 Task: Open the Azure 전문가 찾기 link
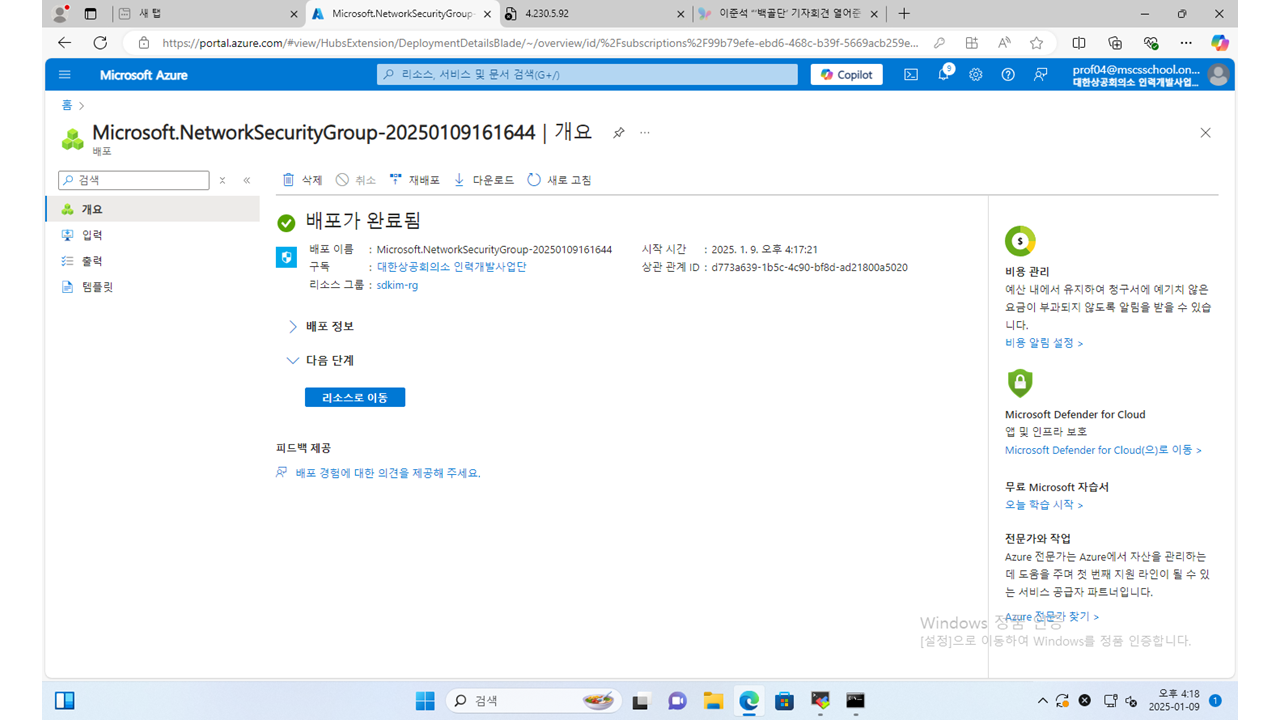tap(1052, 617)
